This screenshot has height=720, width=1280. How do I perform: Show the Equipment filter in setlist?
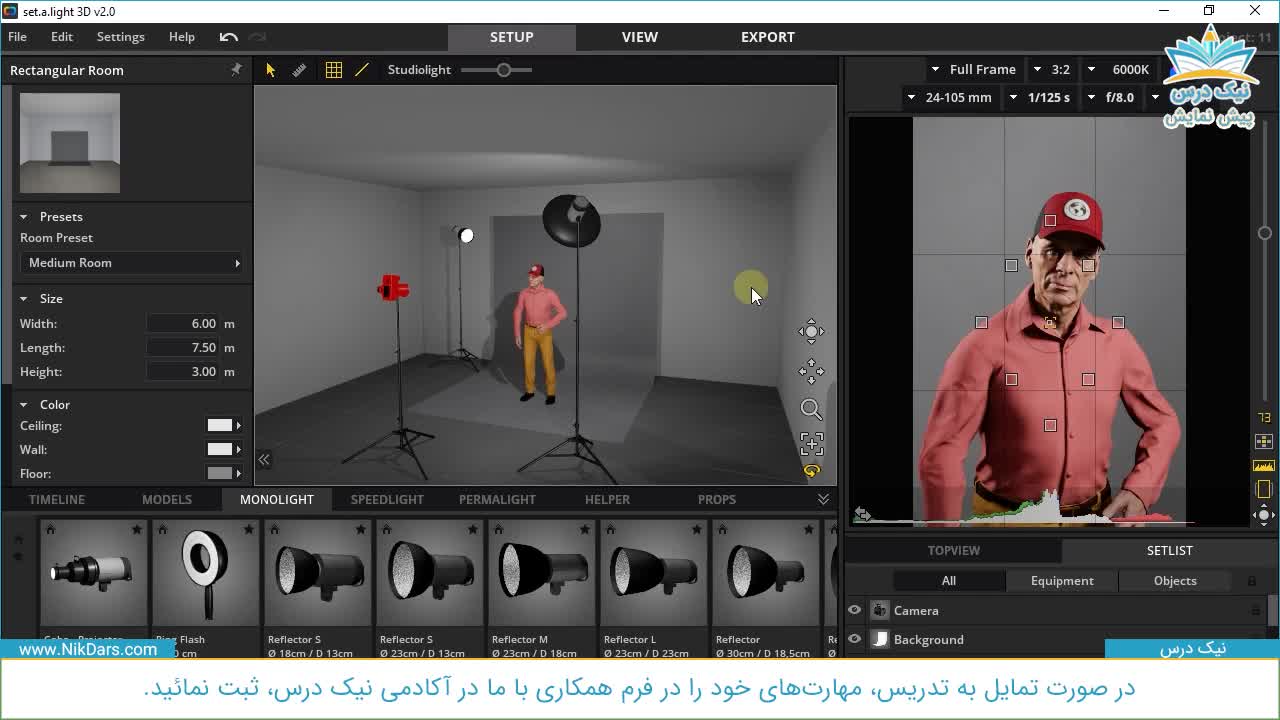pos(1061,581)
